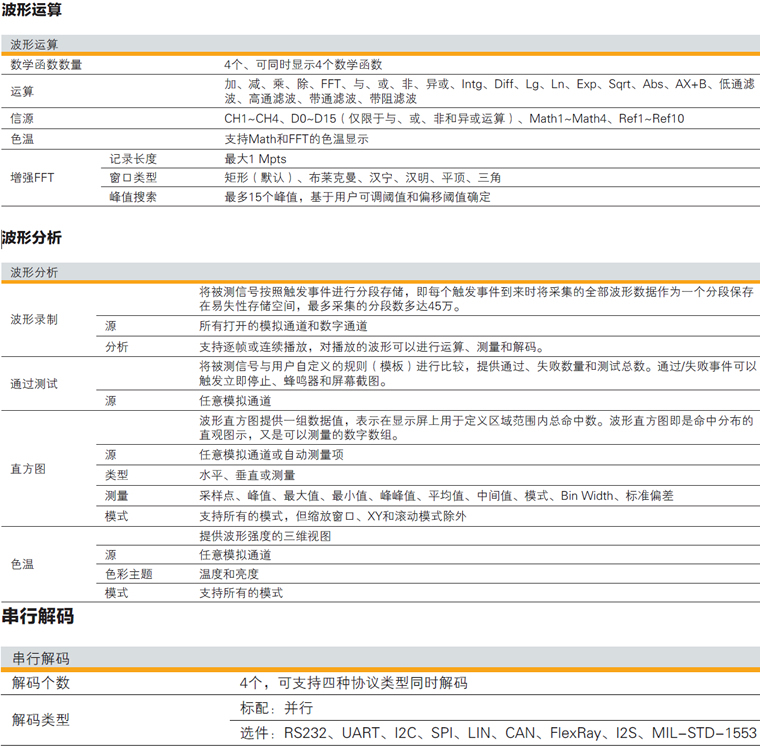Click the 波形运算 main heading
Image resolution: width=760 pixels, height=748 pixels.
coord(32,9)
